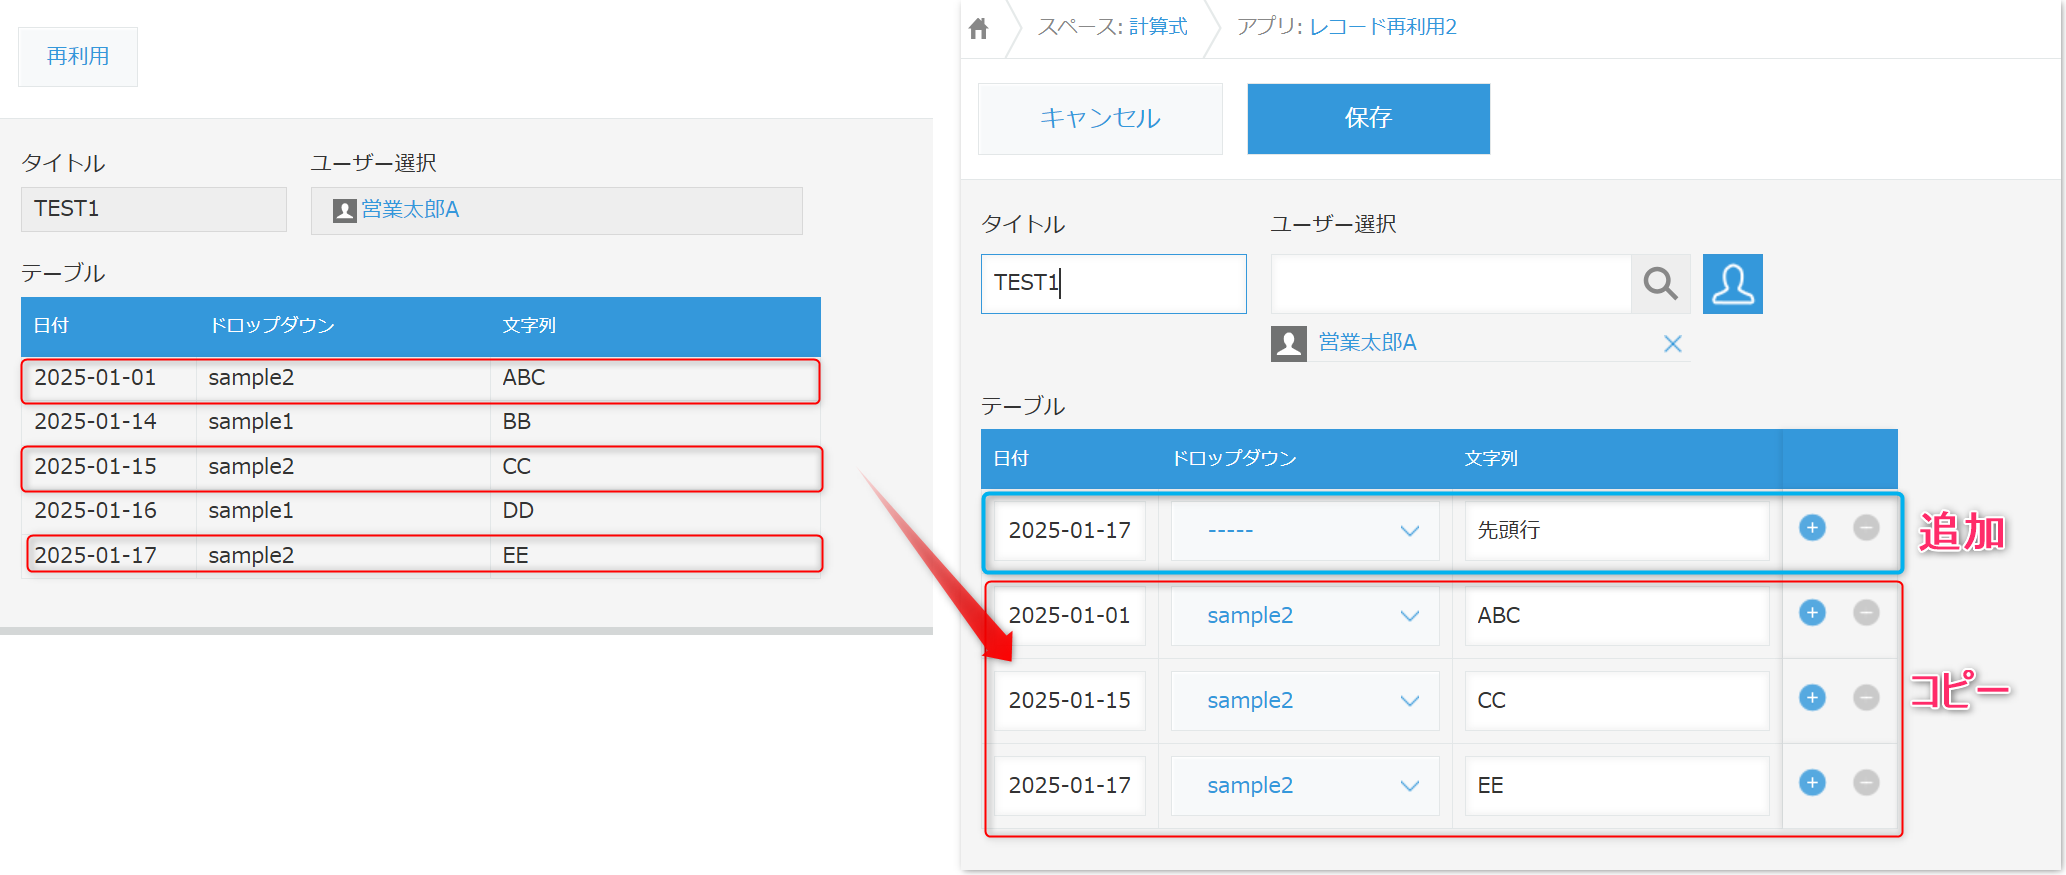Viewport: 2066px width, 875px height.
Task: Click 文字列 header in edit table
Action: [1491, 459]
